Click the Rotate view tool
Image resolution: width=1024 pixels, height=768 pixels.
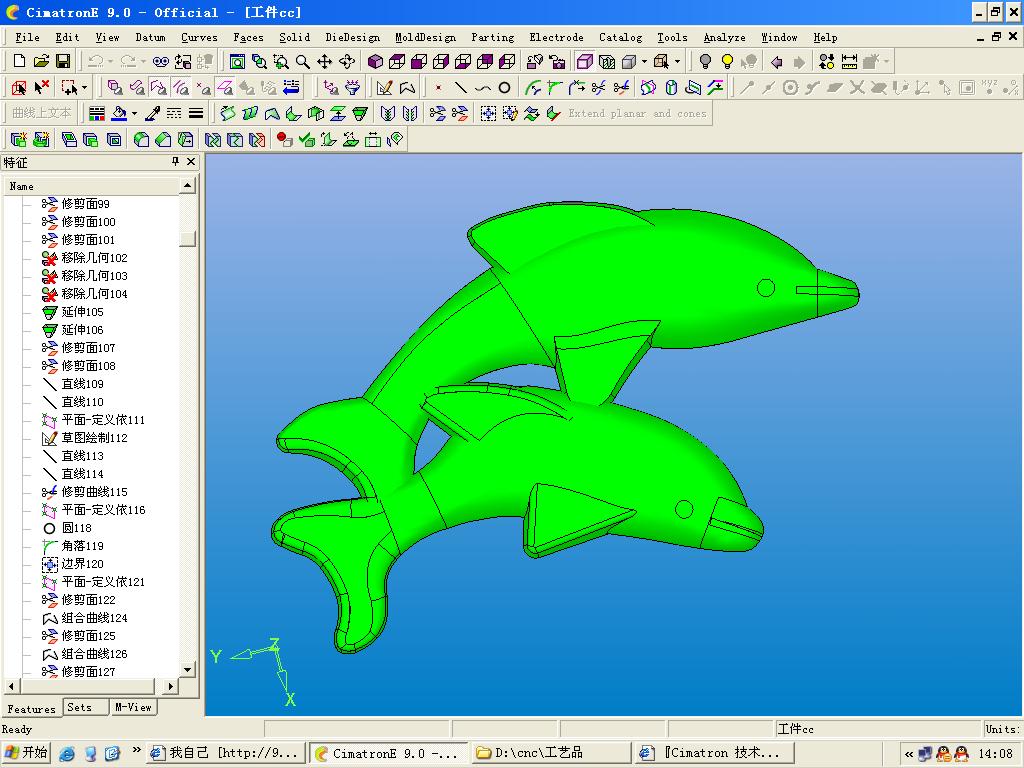click(347, 61)
